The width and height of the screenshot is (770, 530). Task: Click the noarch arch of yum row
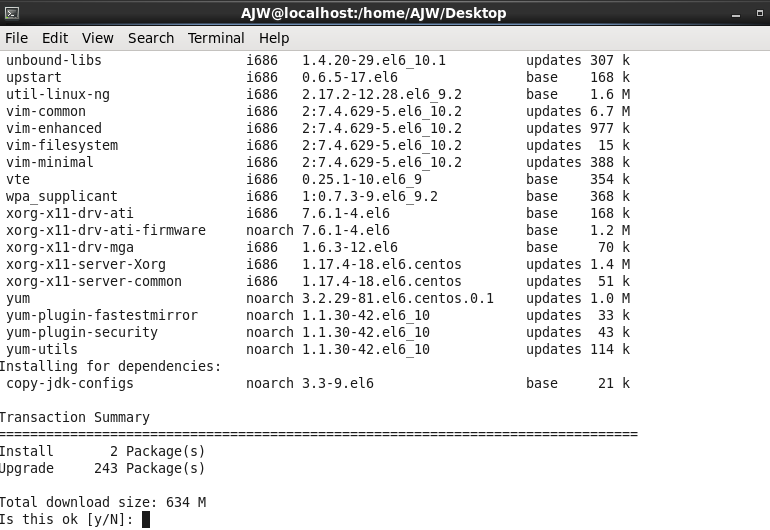270,299
